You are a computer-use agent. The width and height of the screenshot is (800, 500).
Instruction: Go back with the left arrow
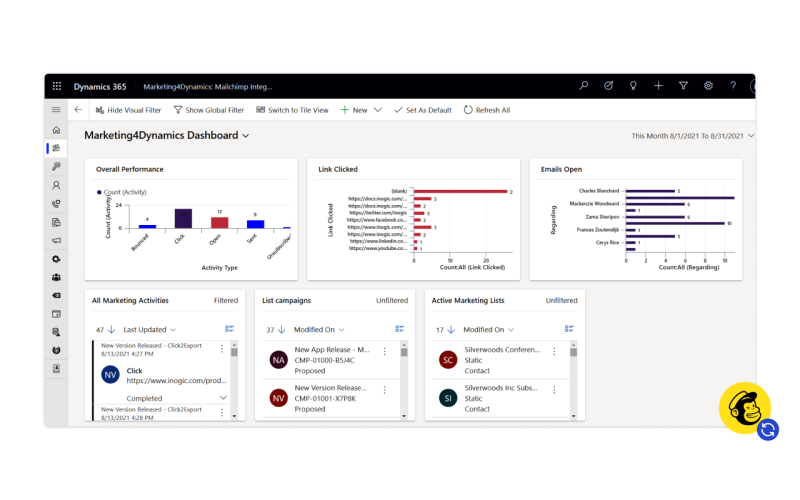(x=78, y=110)
